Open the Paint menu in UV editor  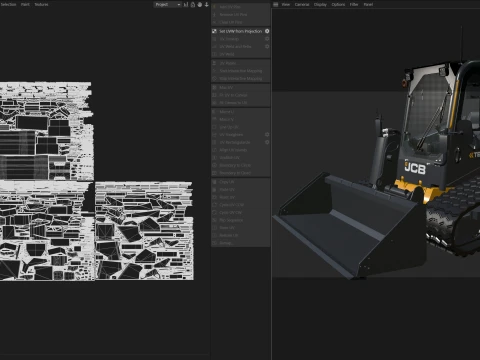pos(25,5)
